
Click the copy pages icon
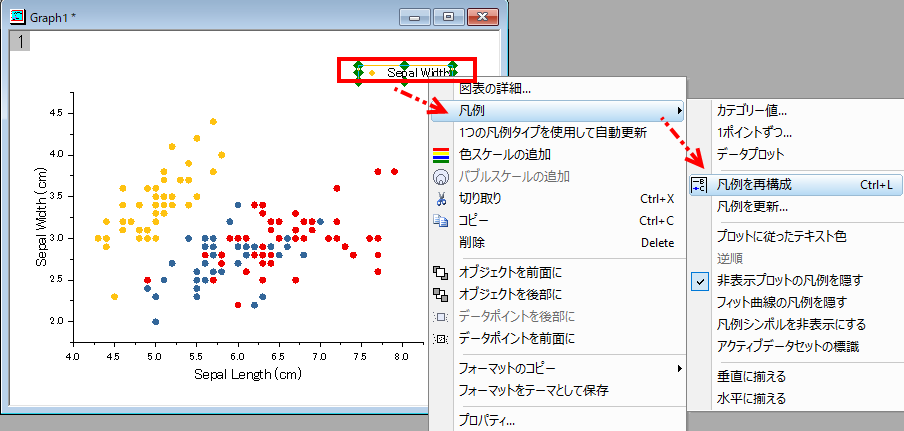[441, 221]
